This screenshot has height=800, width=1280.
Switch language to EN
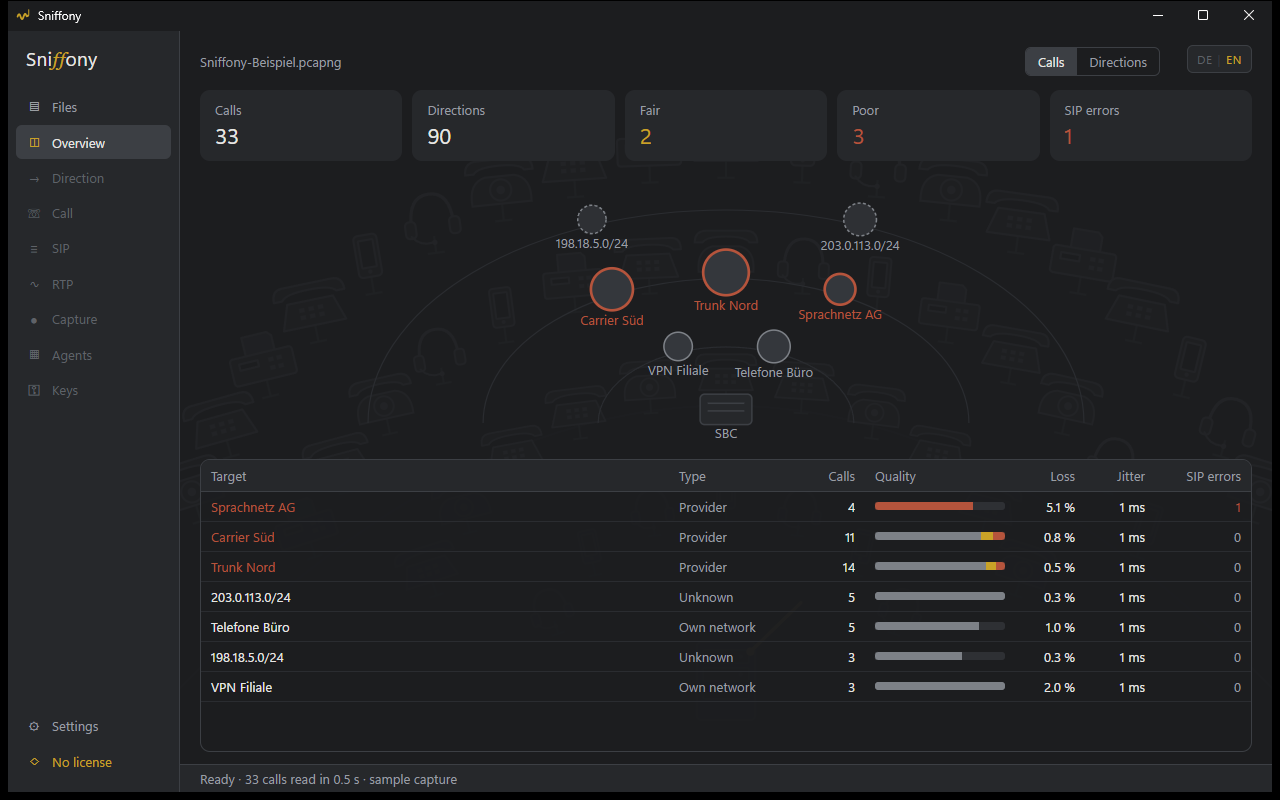tap(1234, 60)
